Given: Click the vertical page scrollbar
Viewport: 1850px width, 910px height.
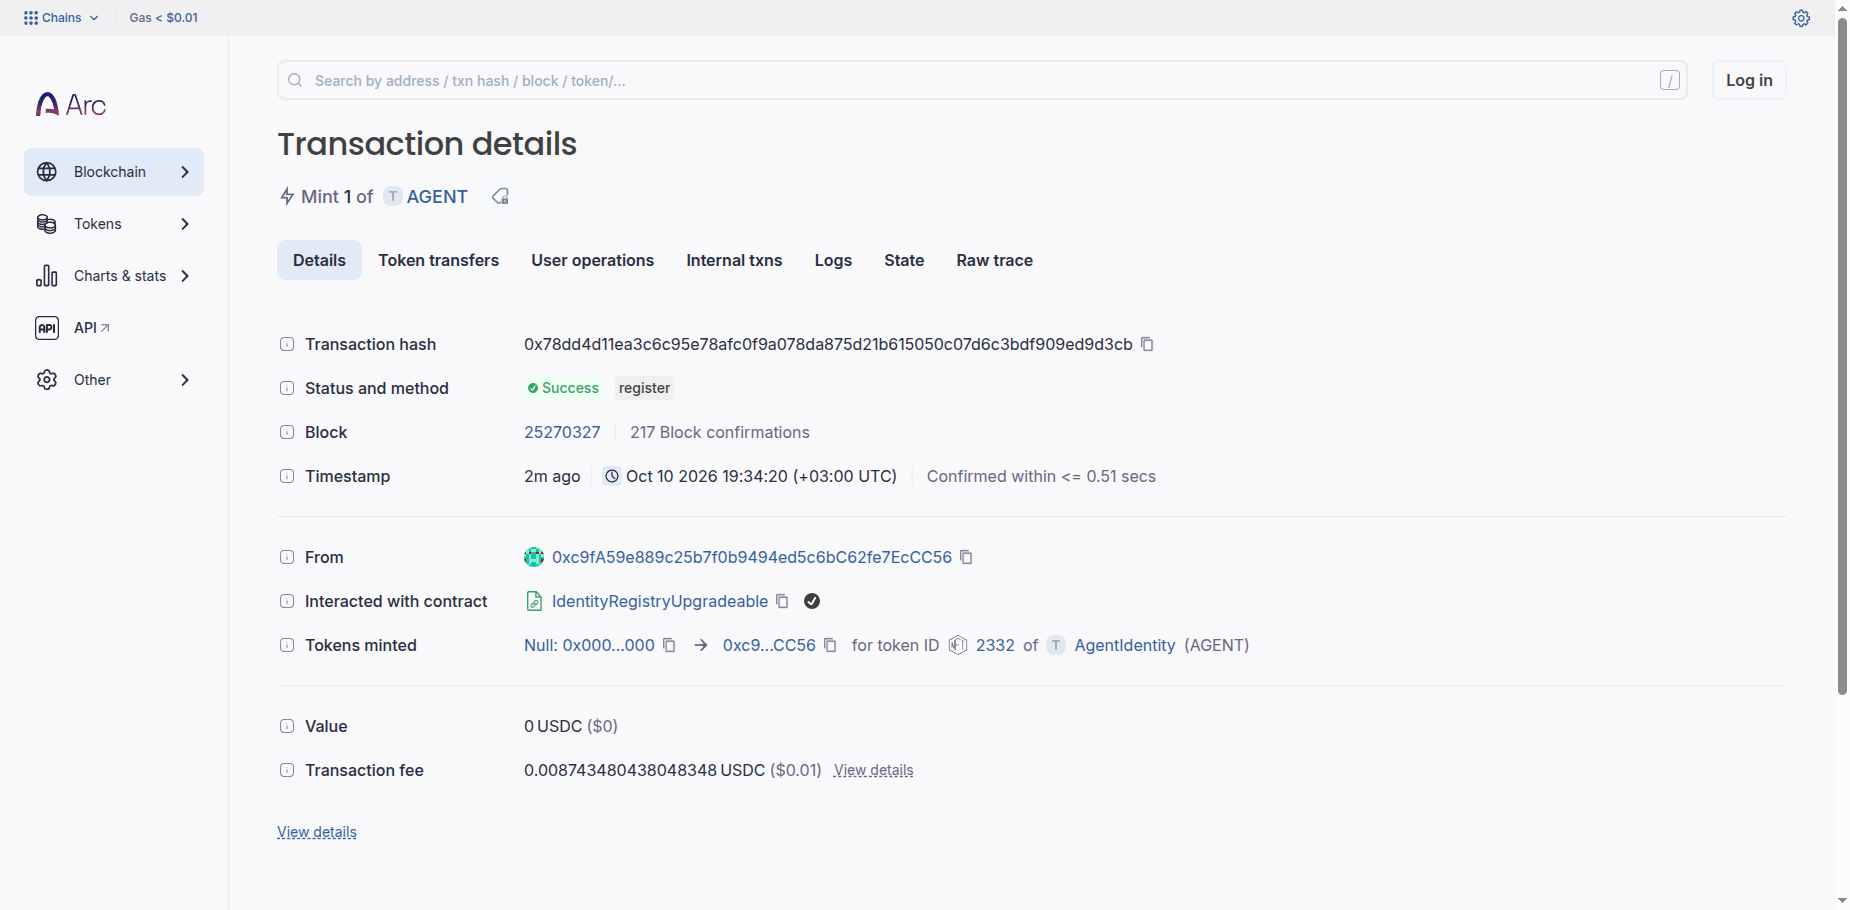Looking at the screenshot, I should 1842,355.
